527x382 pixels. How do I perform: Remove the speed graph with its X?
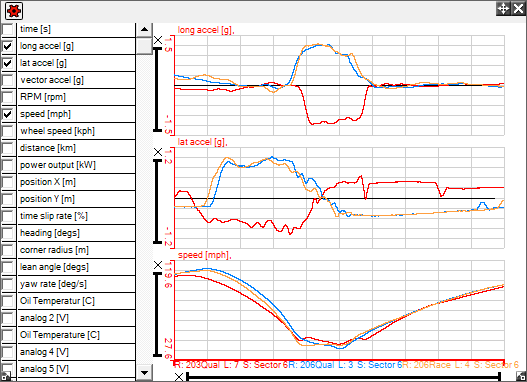[158, 265]
